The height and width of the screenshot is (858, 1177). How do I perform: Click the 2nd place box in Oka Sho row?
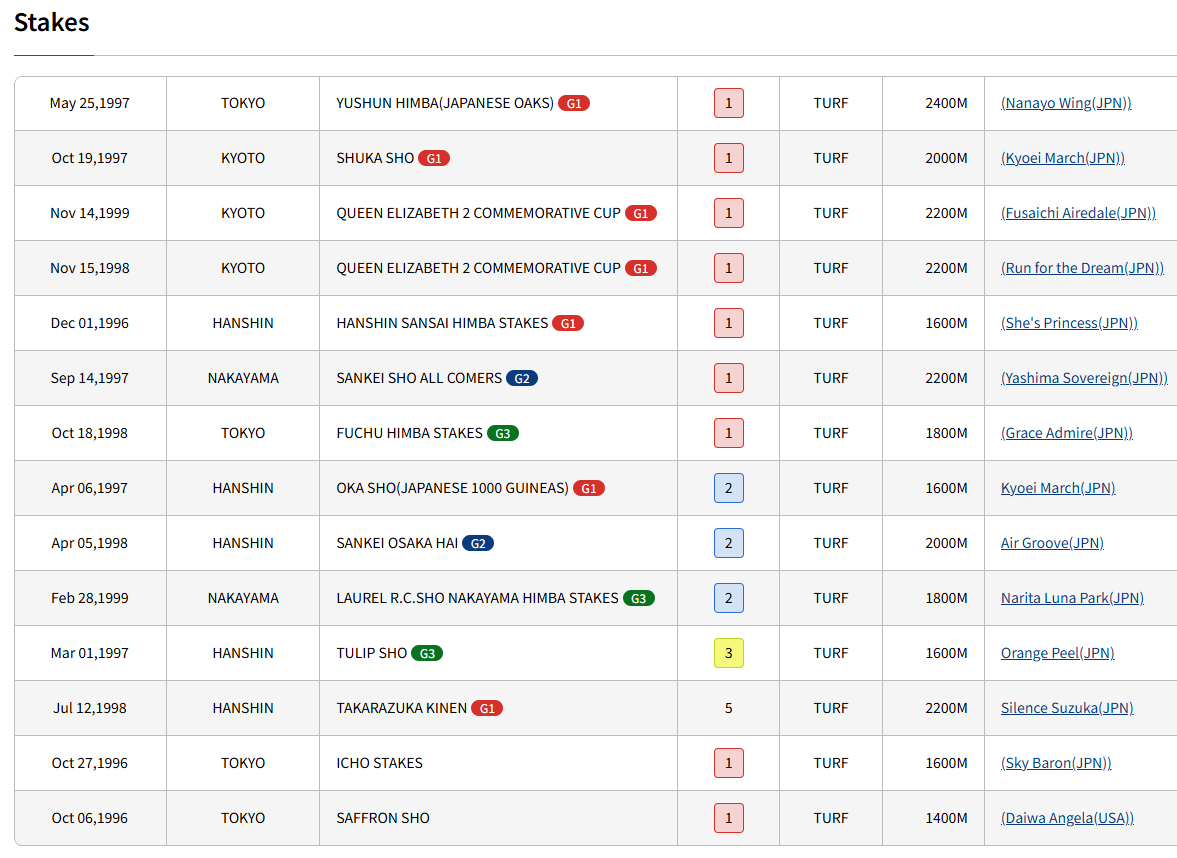click(x=729, y=488)
